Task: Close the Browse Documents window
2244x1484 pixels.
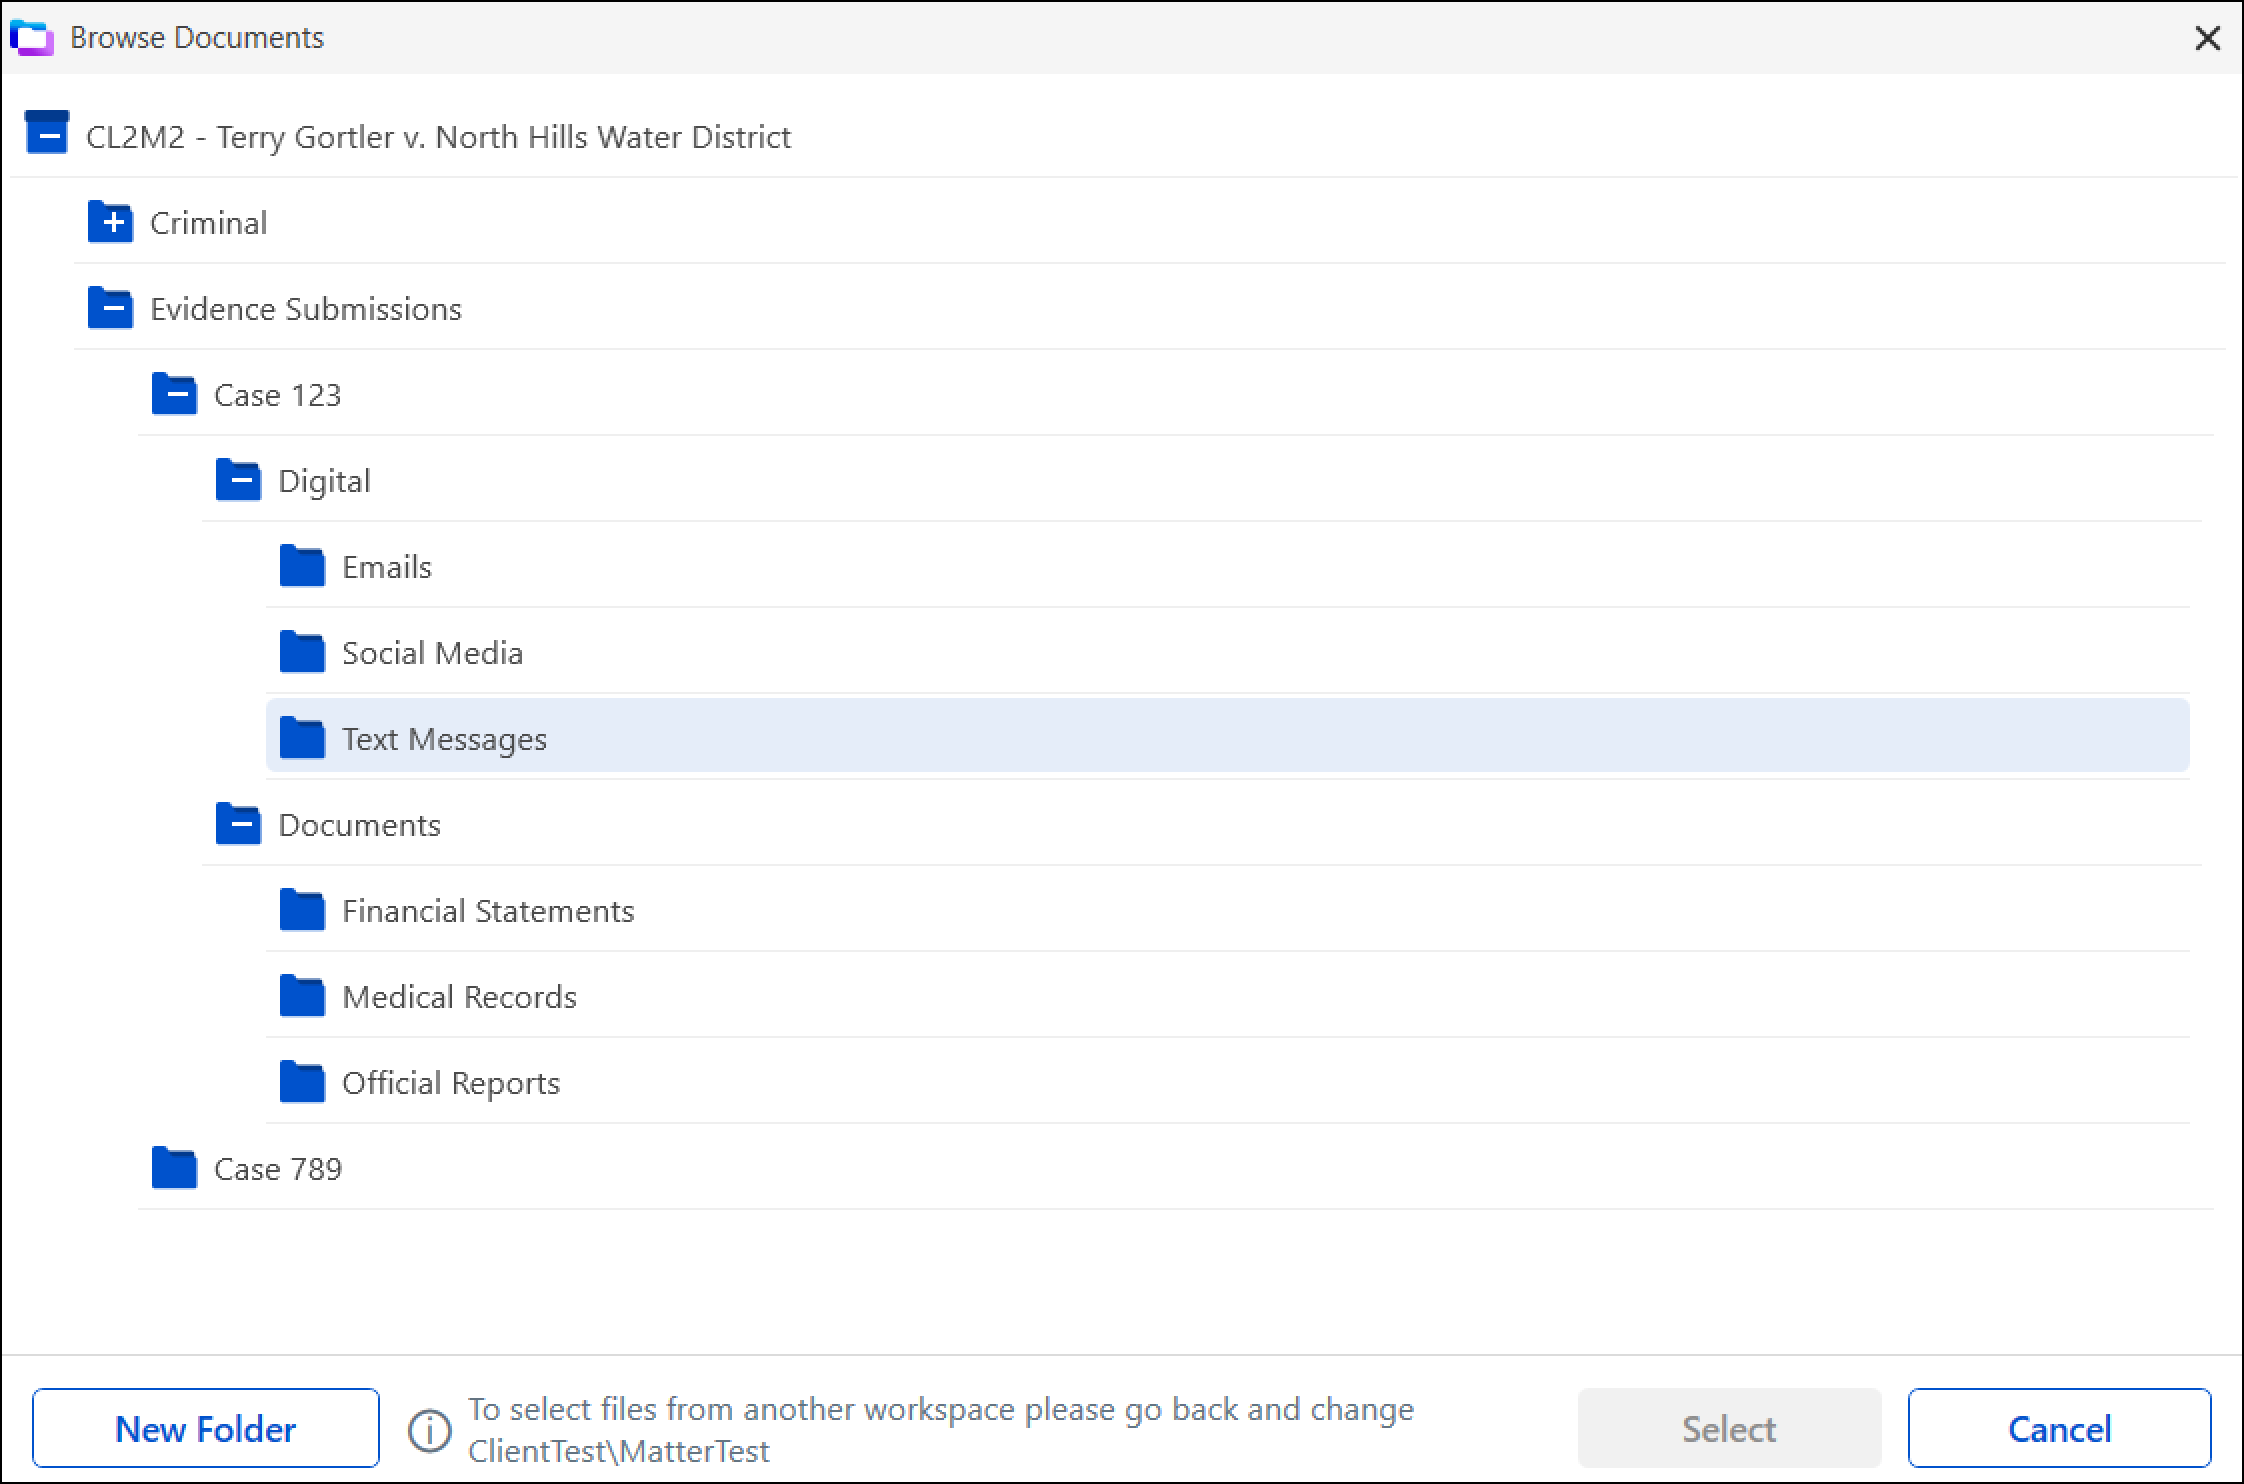Action: [x=2207, y=38]
